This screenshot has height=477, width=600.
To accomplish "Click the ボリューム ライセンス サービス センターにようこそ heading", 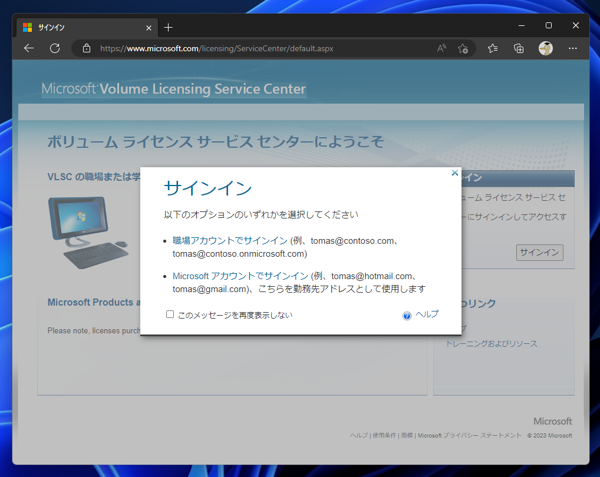I will pyautogui.click(x=215, y=142).
